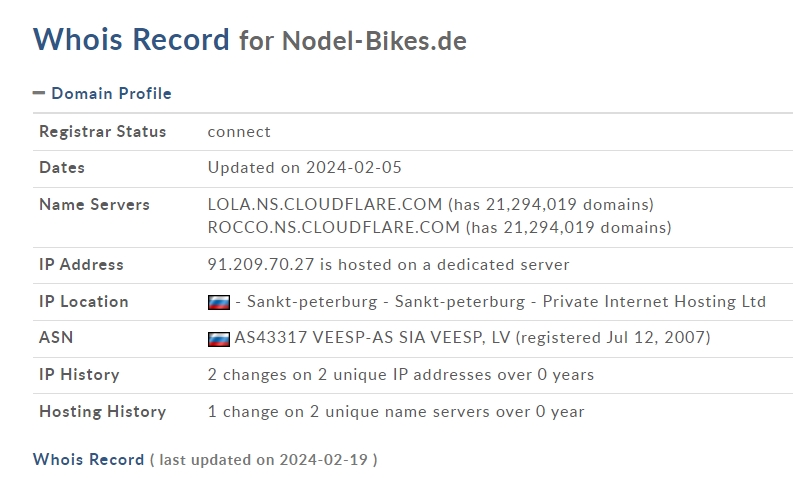The width and height of the screenshot is (793, 478).
Task: Click the Hosting History change text
Action: [x=396, y=412]
